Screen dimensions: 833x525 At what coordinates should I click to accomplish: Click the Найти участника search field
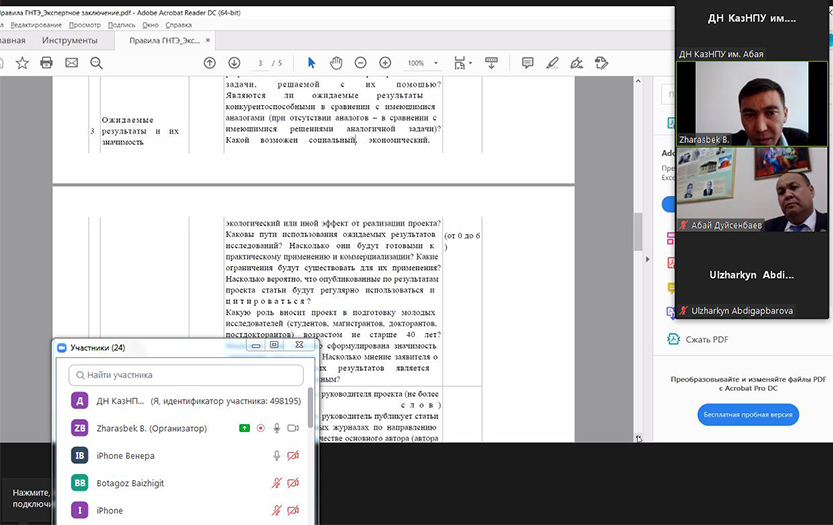click(x=186, y=375)
